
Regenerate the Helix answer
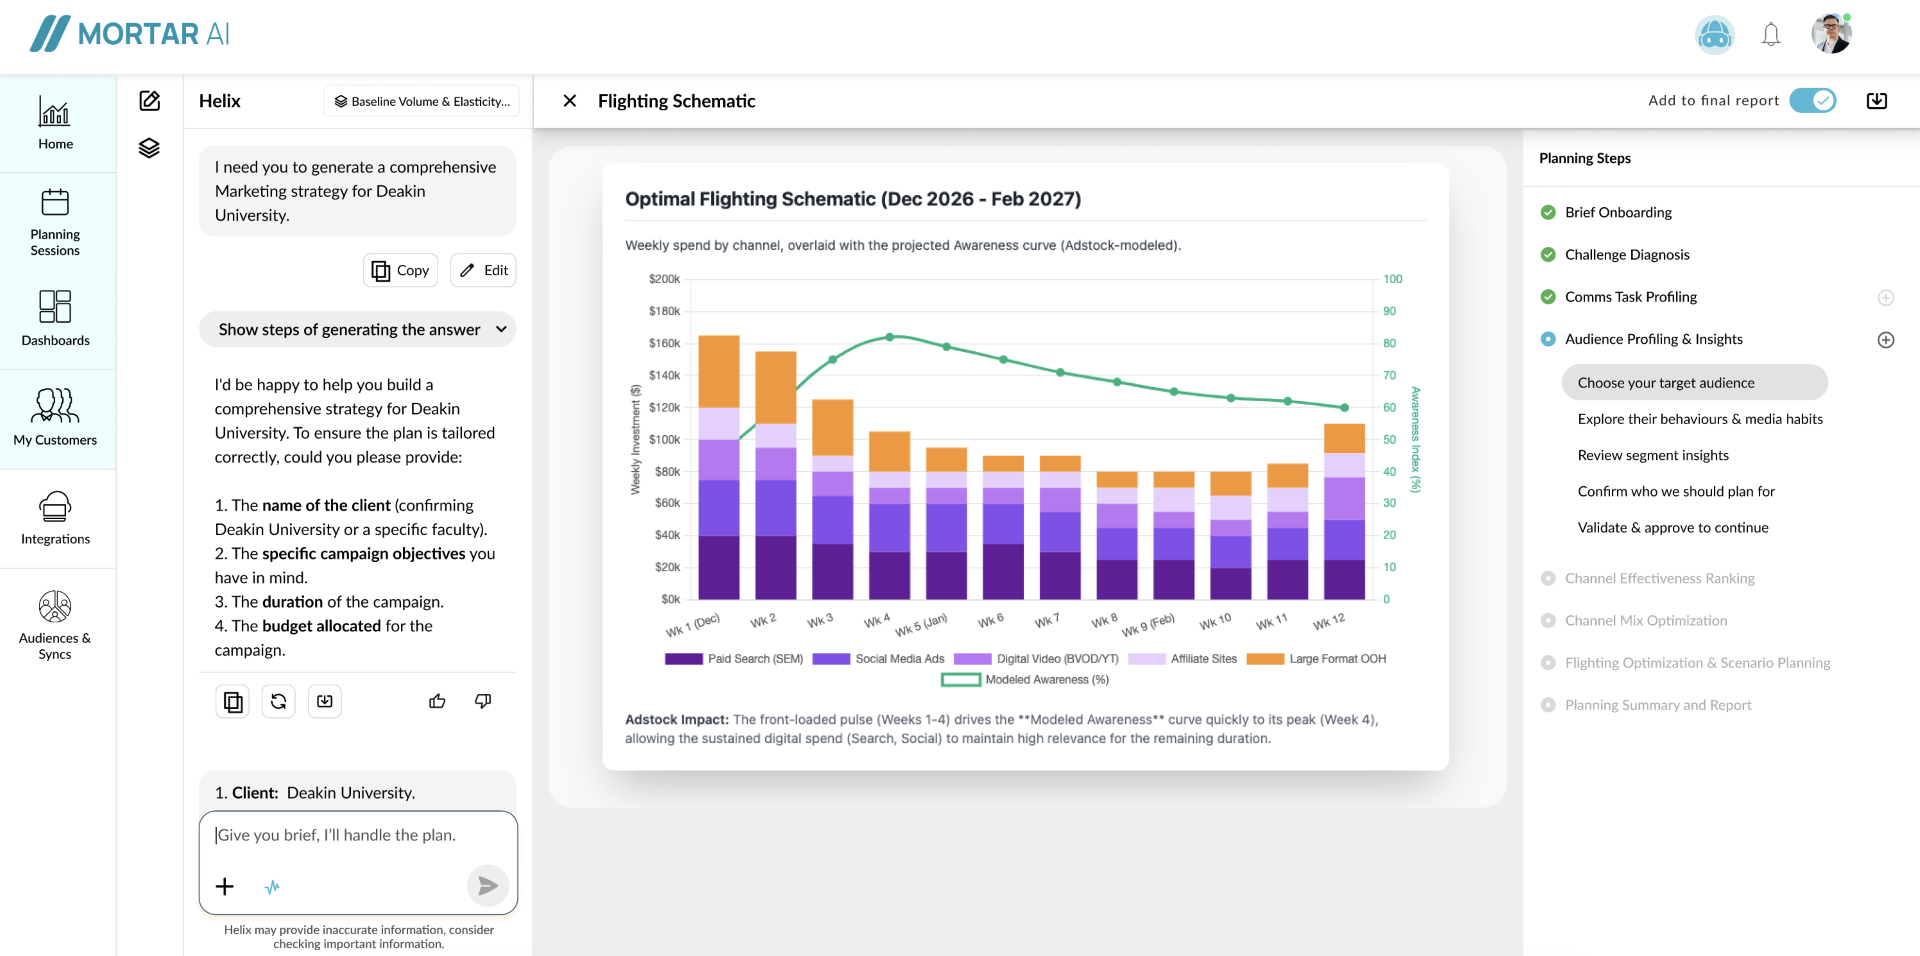coord(279,702)
